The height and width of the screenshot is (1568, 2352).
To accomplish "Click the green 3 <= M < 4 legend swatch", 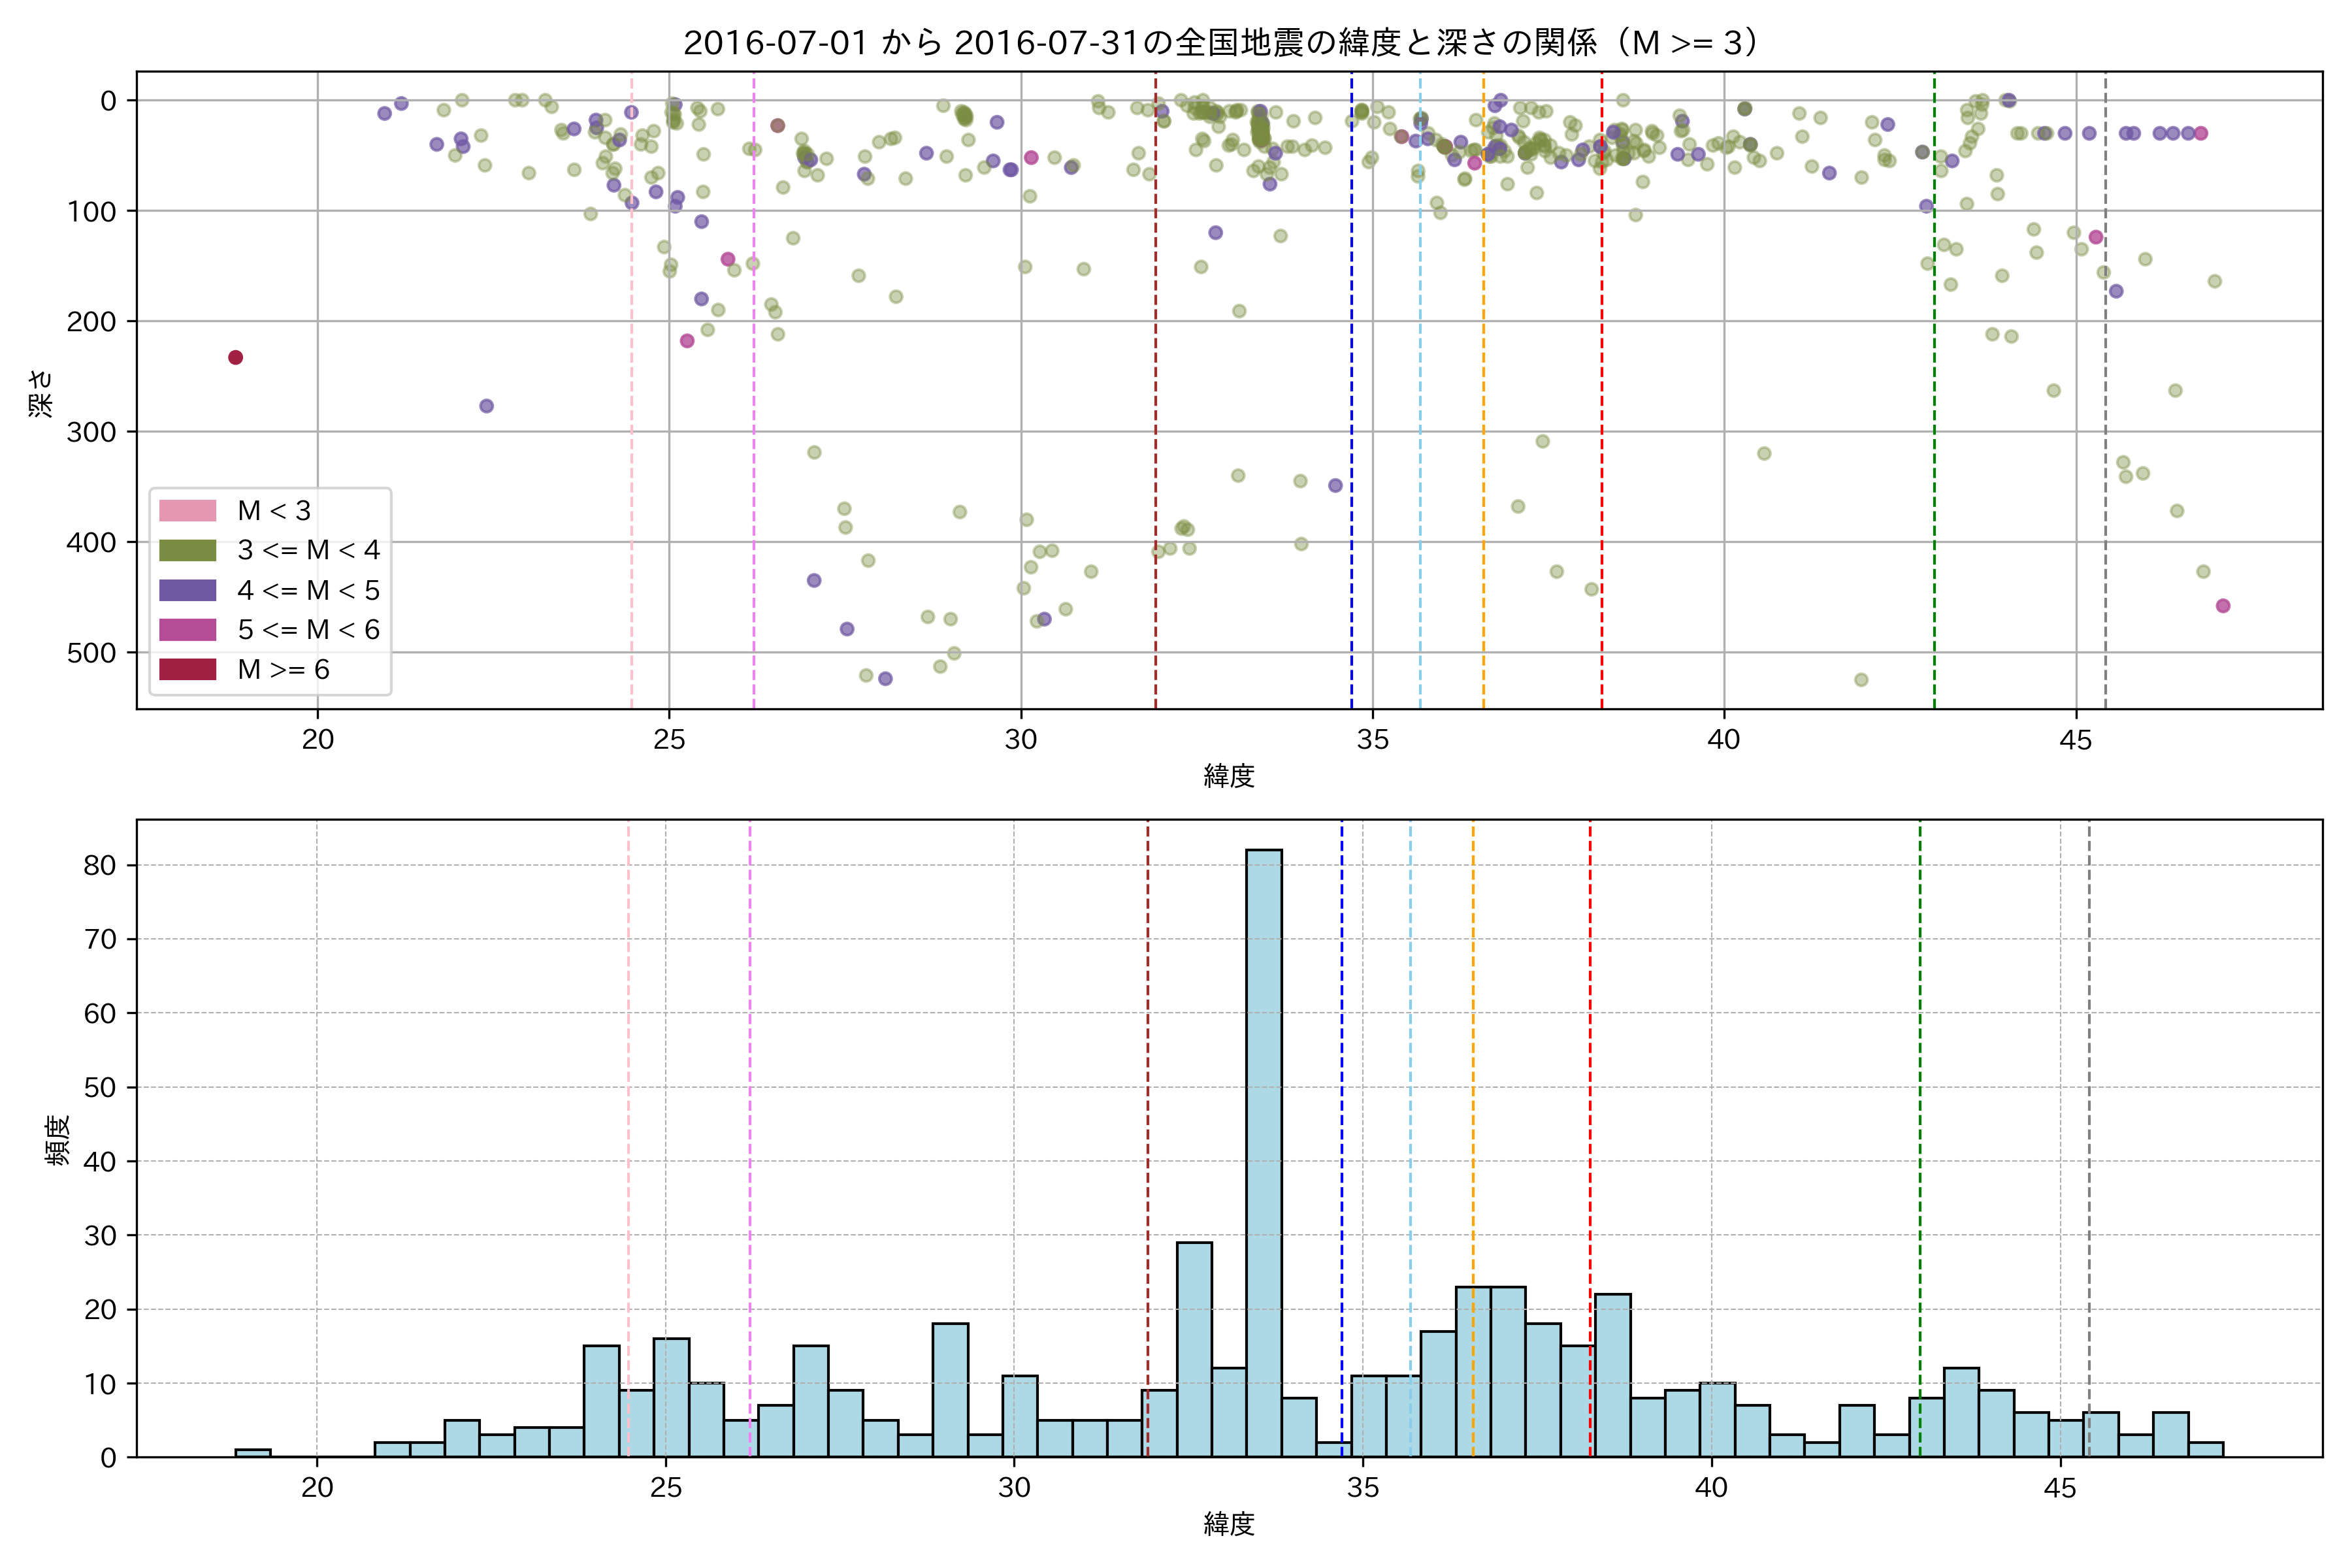I will click(187, 550).
